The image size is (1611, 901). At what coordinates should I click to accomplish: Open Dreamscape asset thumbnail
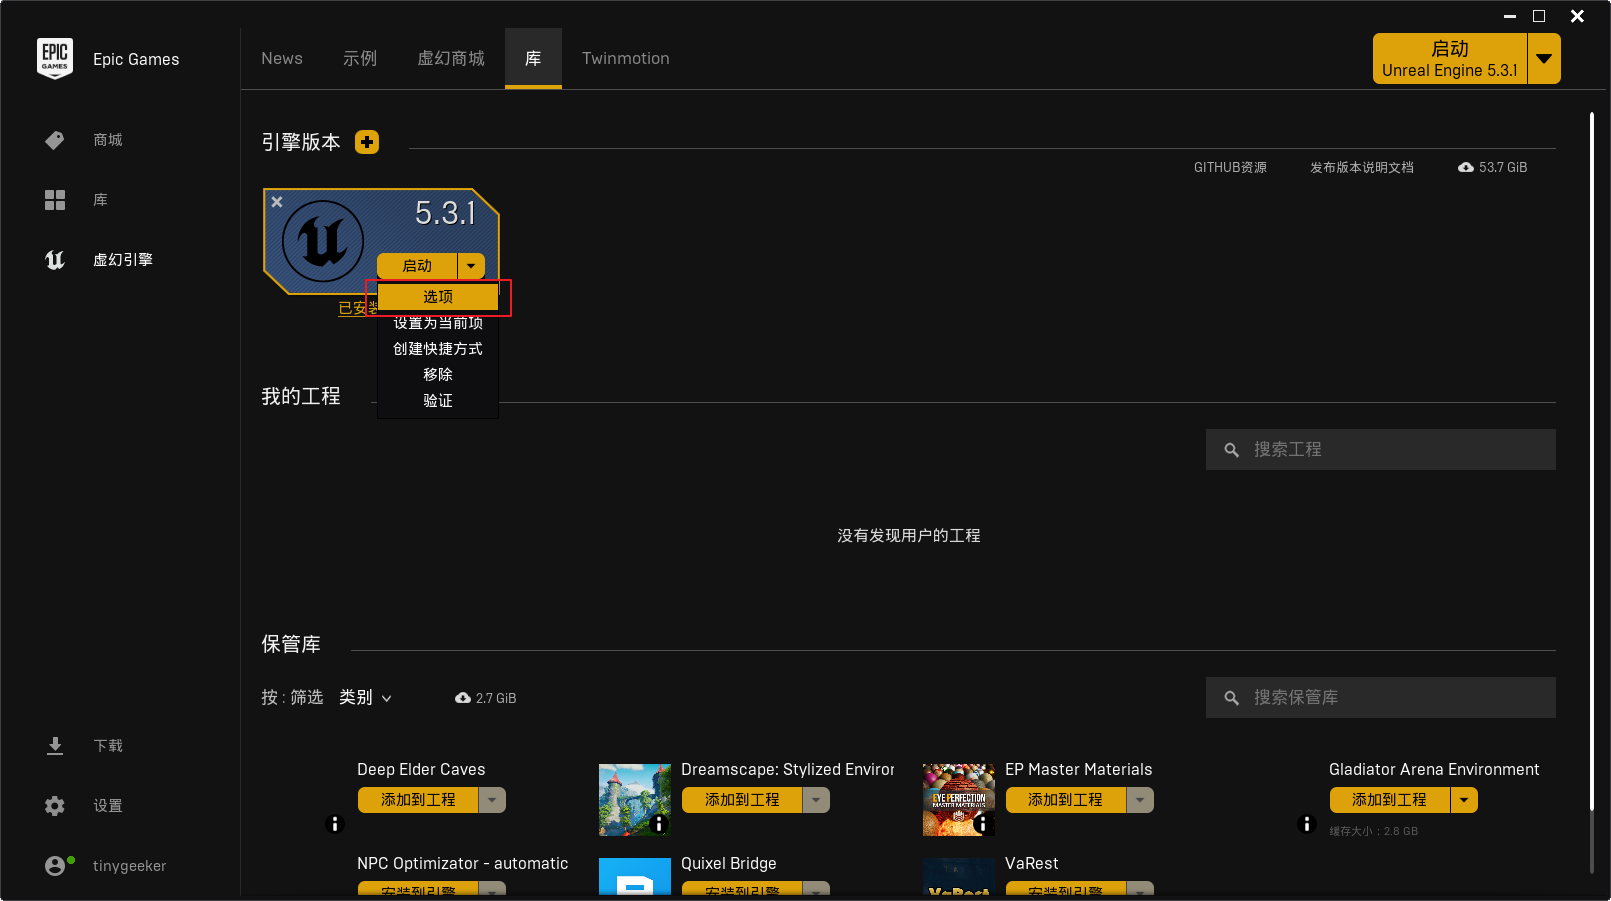pyautogui.click(x=635, y=800)
